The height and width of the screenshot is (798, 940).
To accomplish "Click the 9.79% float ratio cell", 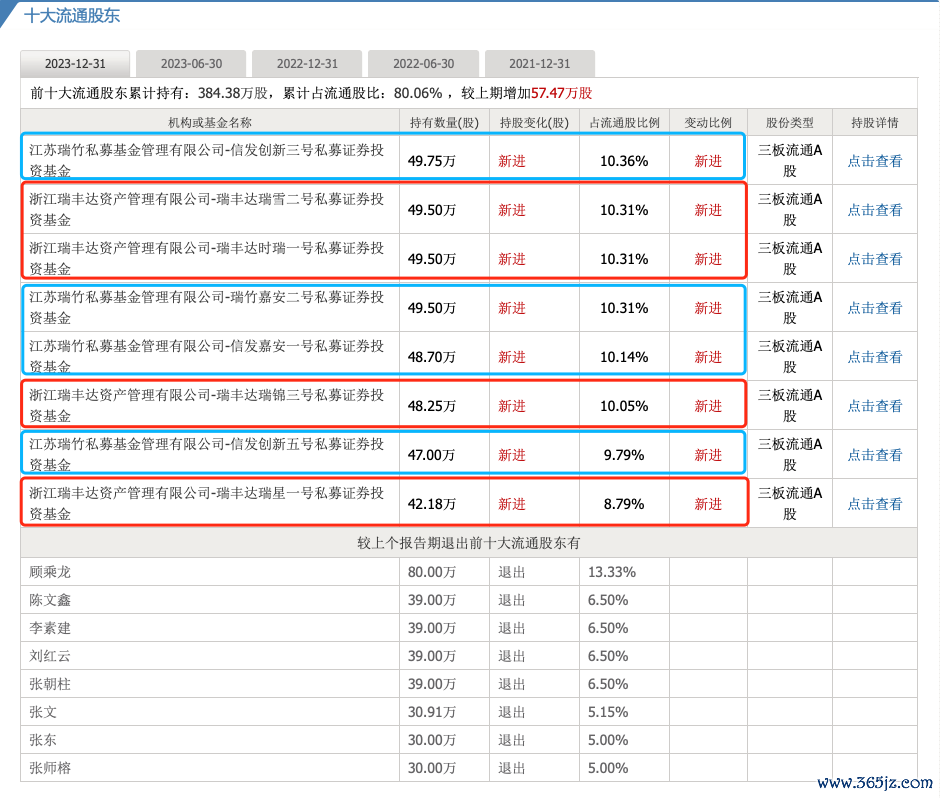I will (624, 456).
